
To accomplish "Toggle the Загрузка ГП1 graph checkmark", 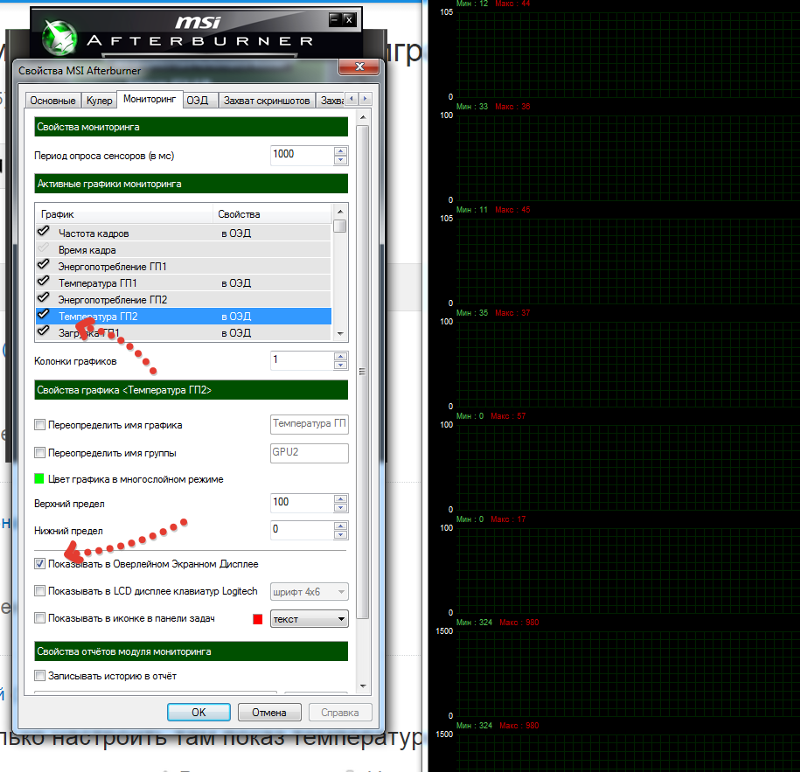I will (x=43, y=332).
